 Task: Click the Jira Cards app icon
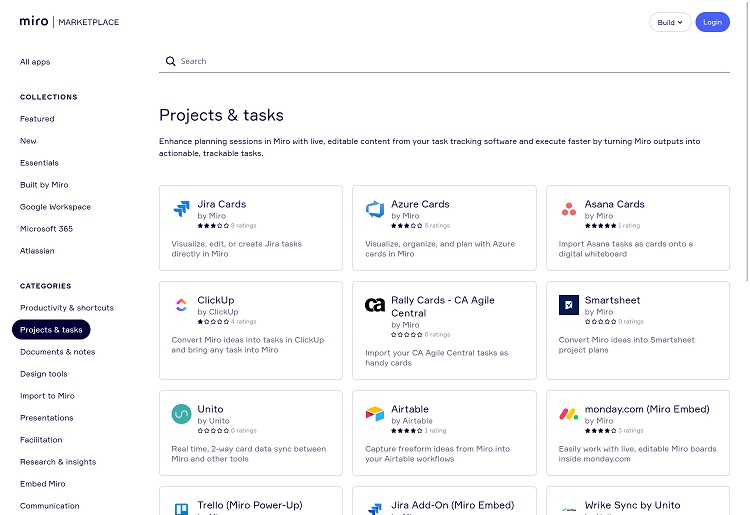pos(181,209)
